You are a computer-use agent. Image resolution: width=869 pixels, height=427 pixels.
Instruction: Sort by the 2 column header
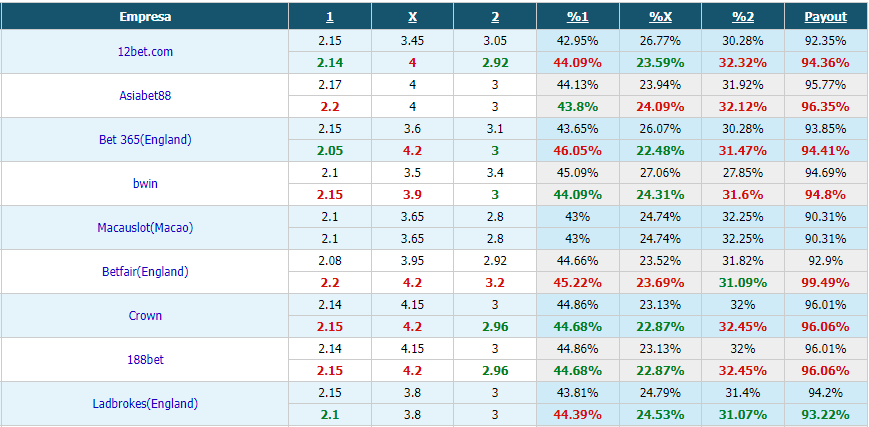click(495, 17)
